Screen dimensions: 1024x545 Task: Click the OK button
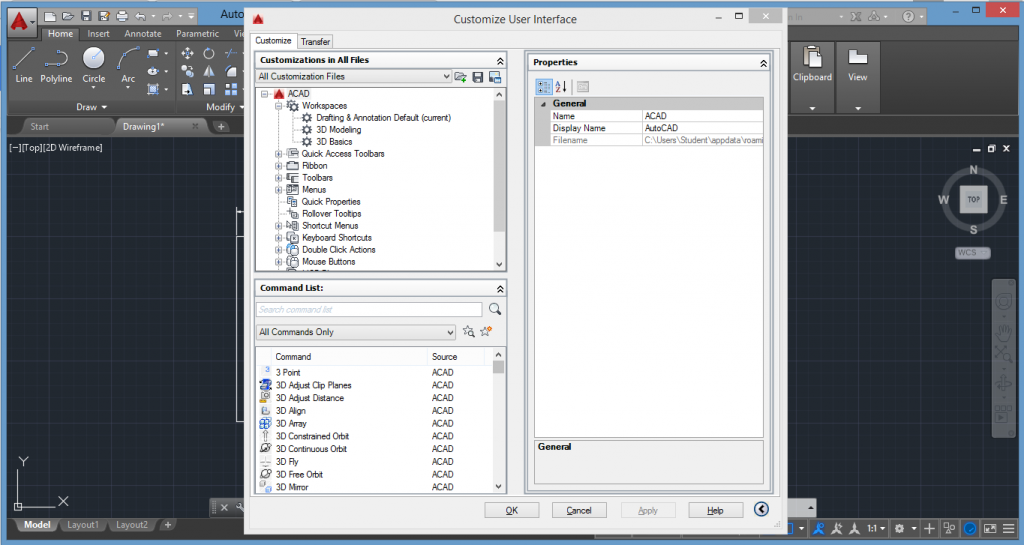(512, 510)
